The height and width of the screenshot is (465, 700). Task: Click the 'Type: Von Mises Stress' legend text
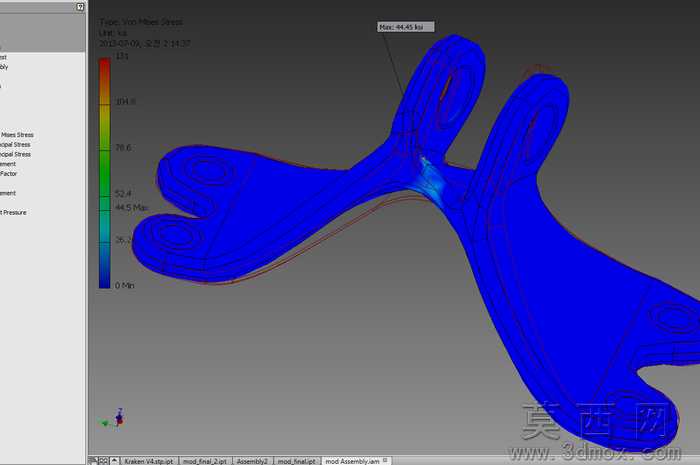point(141,22)
